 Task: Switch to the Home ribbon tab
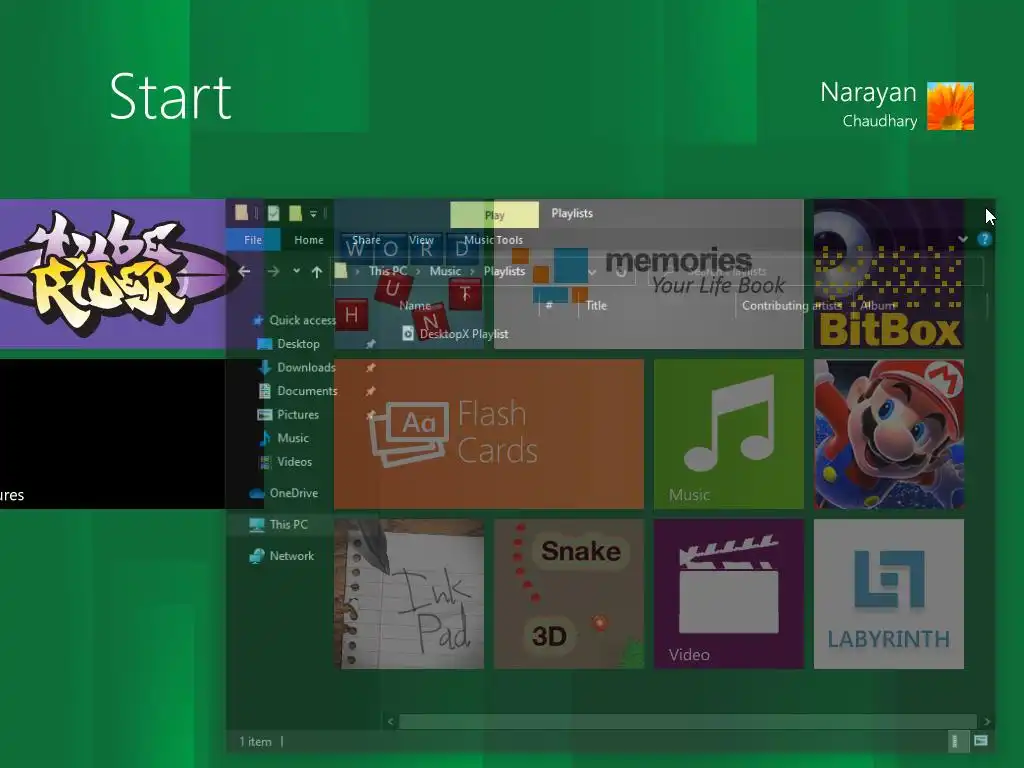tap(309, 240)
